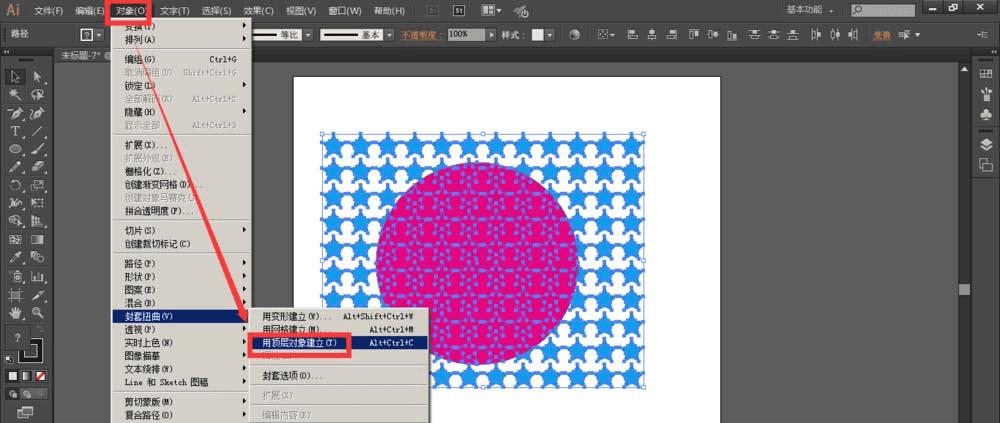Open the 等比 stroke profile dropdown

309,35
